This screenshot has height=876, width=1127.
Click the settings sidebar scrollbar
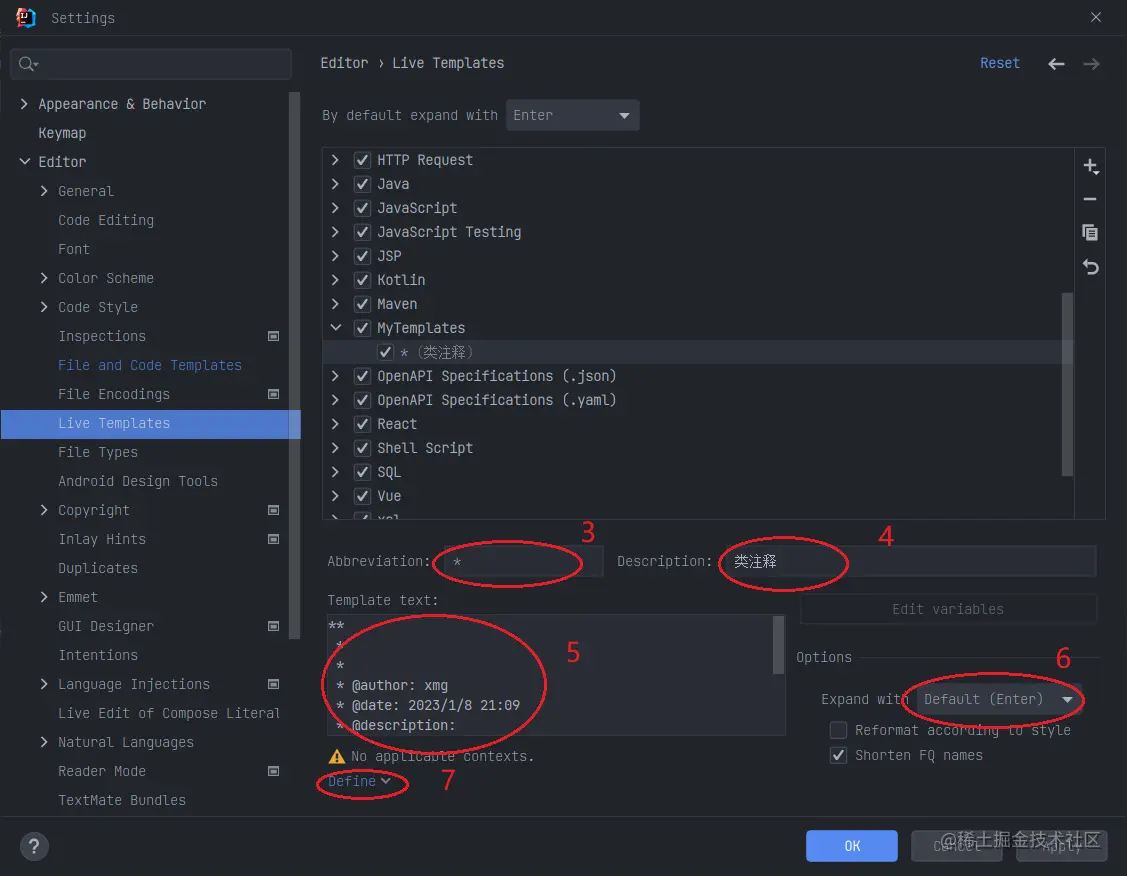(294, 365)
